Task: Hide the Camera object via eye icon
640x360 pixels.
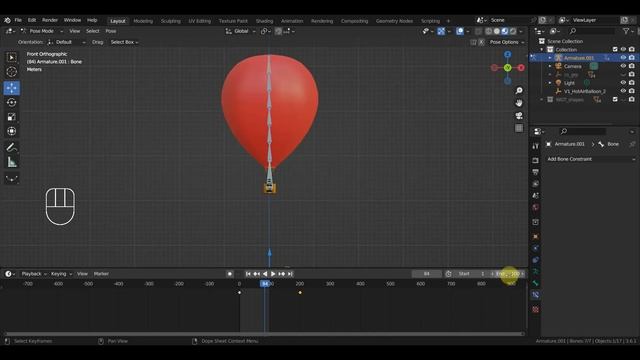Action: pos(623,66)
